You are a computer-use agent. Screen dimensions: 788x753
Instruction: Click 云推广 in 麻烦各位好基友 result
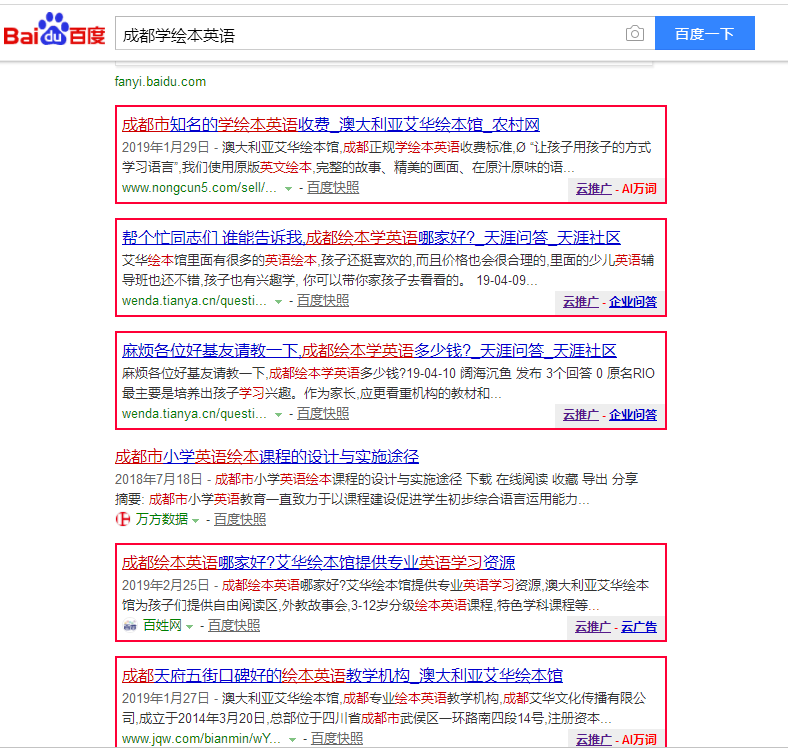(580, 415)
